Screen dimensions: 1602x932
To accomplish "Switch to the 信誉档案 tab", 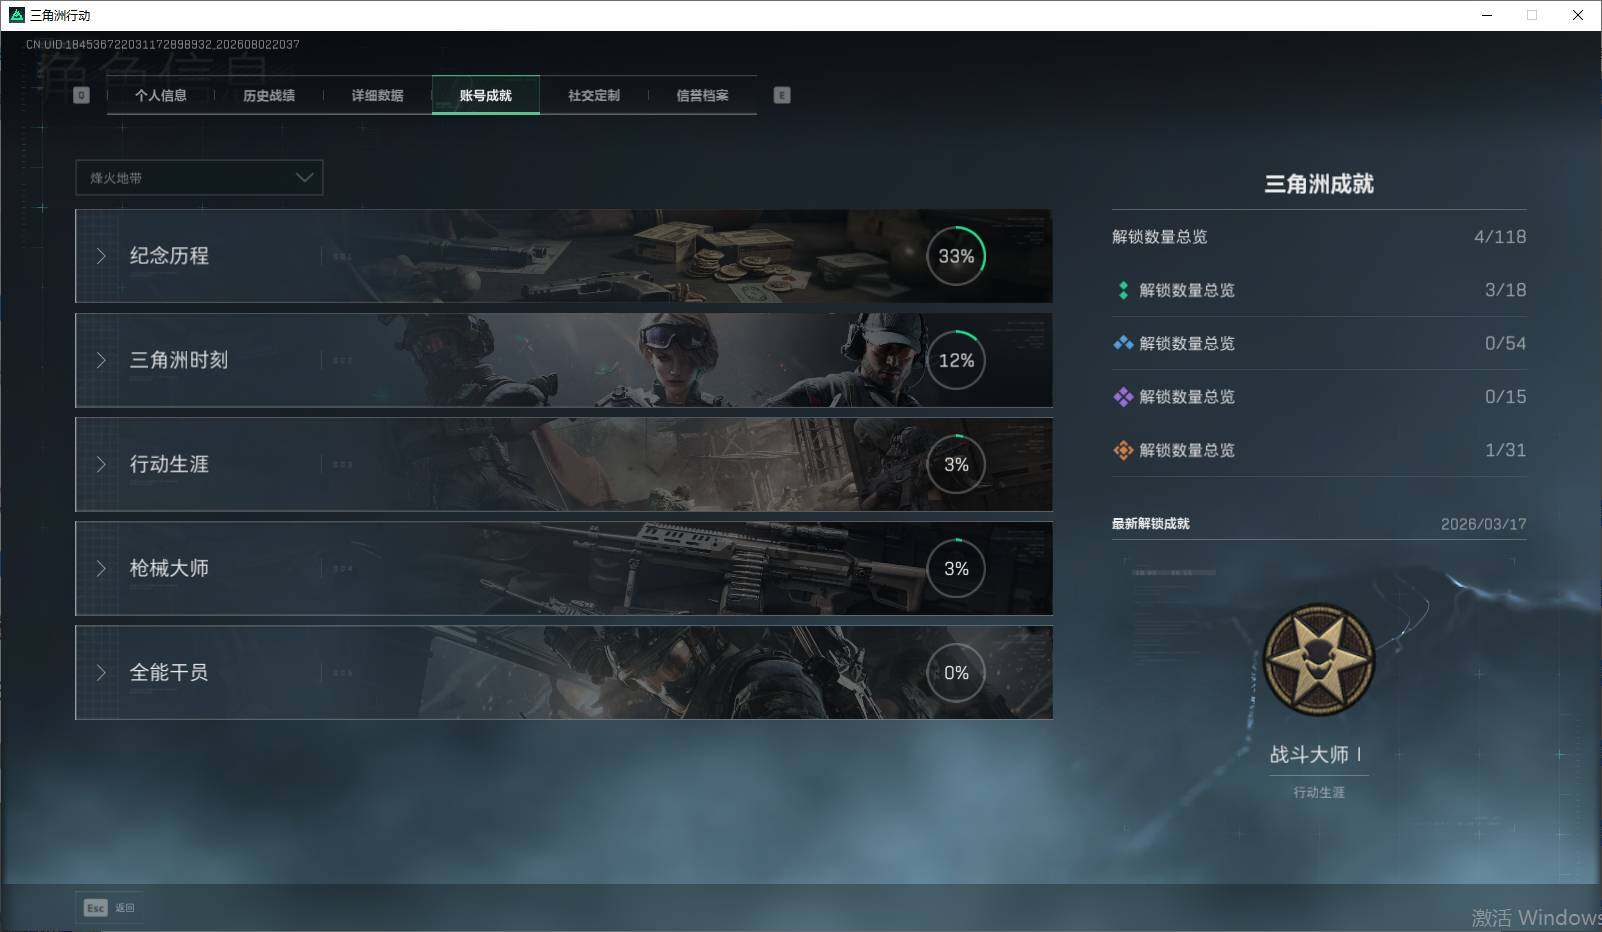I will click(x=702, y=95).
